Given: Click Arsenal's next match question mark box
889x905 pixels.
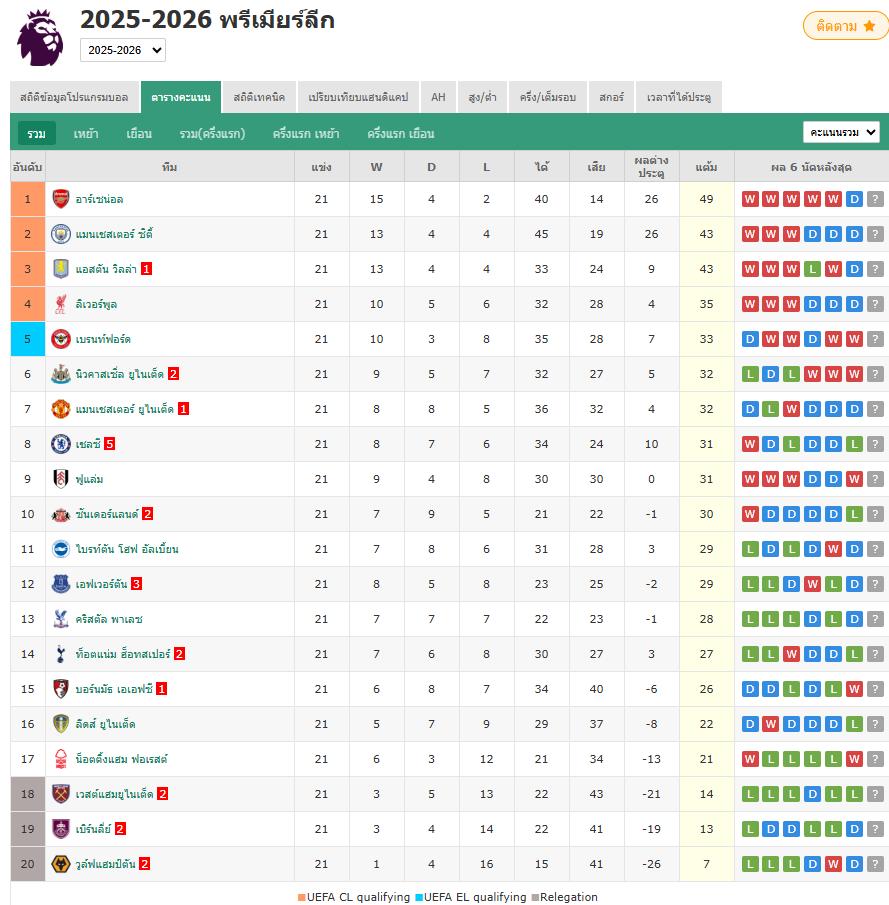Looking at the screenshot, I should pyautogui.click(x=875, y=199).
